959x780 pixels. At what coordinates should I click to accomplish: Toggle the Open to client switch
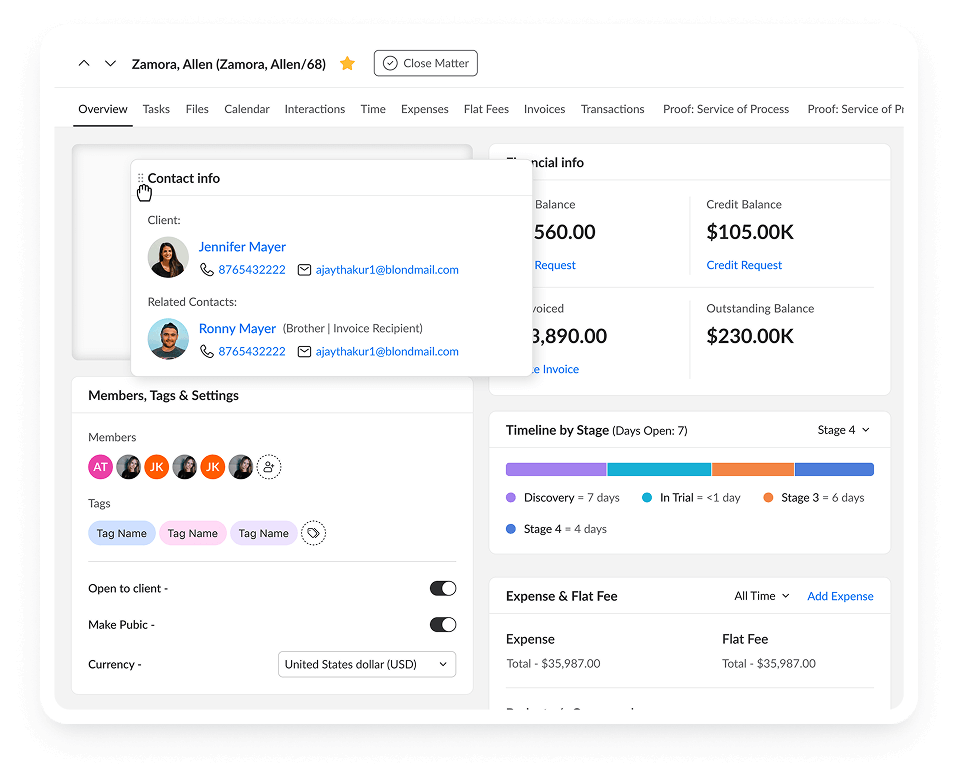point(443,588)
